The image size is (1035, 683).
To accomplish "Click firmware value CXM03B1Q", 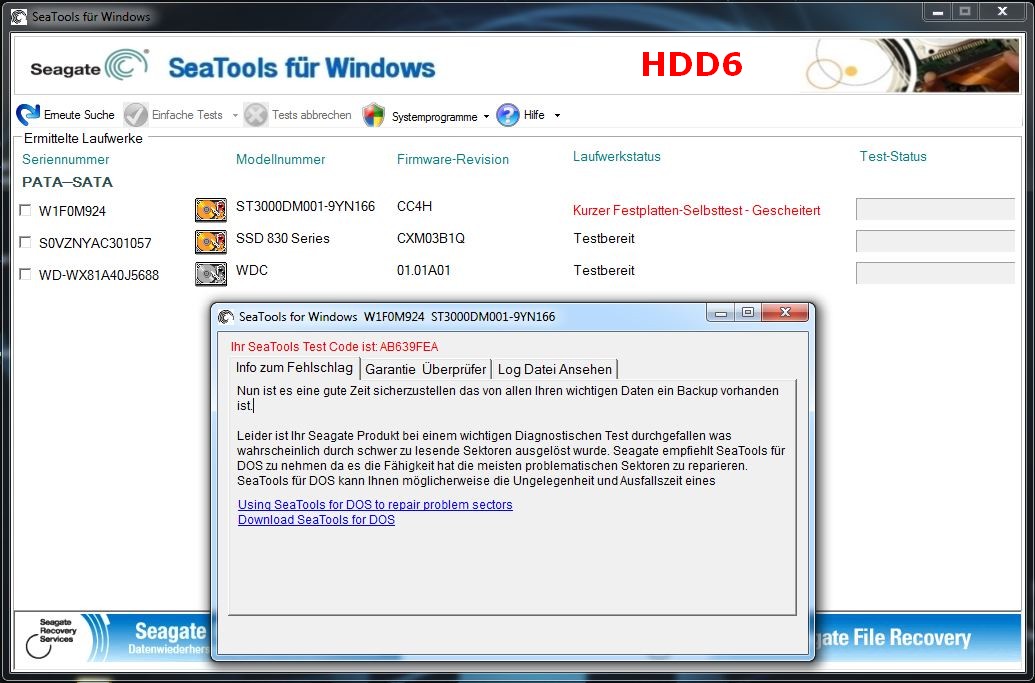I will [430, 238].
